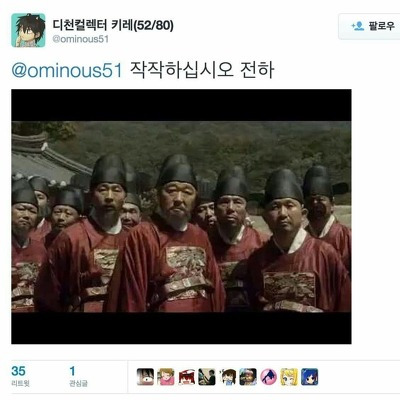Image resolution: width=400 pixels, height=400 pixels.
Task: View the 35 retweets count
Action: (18, 371)
